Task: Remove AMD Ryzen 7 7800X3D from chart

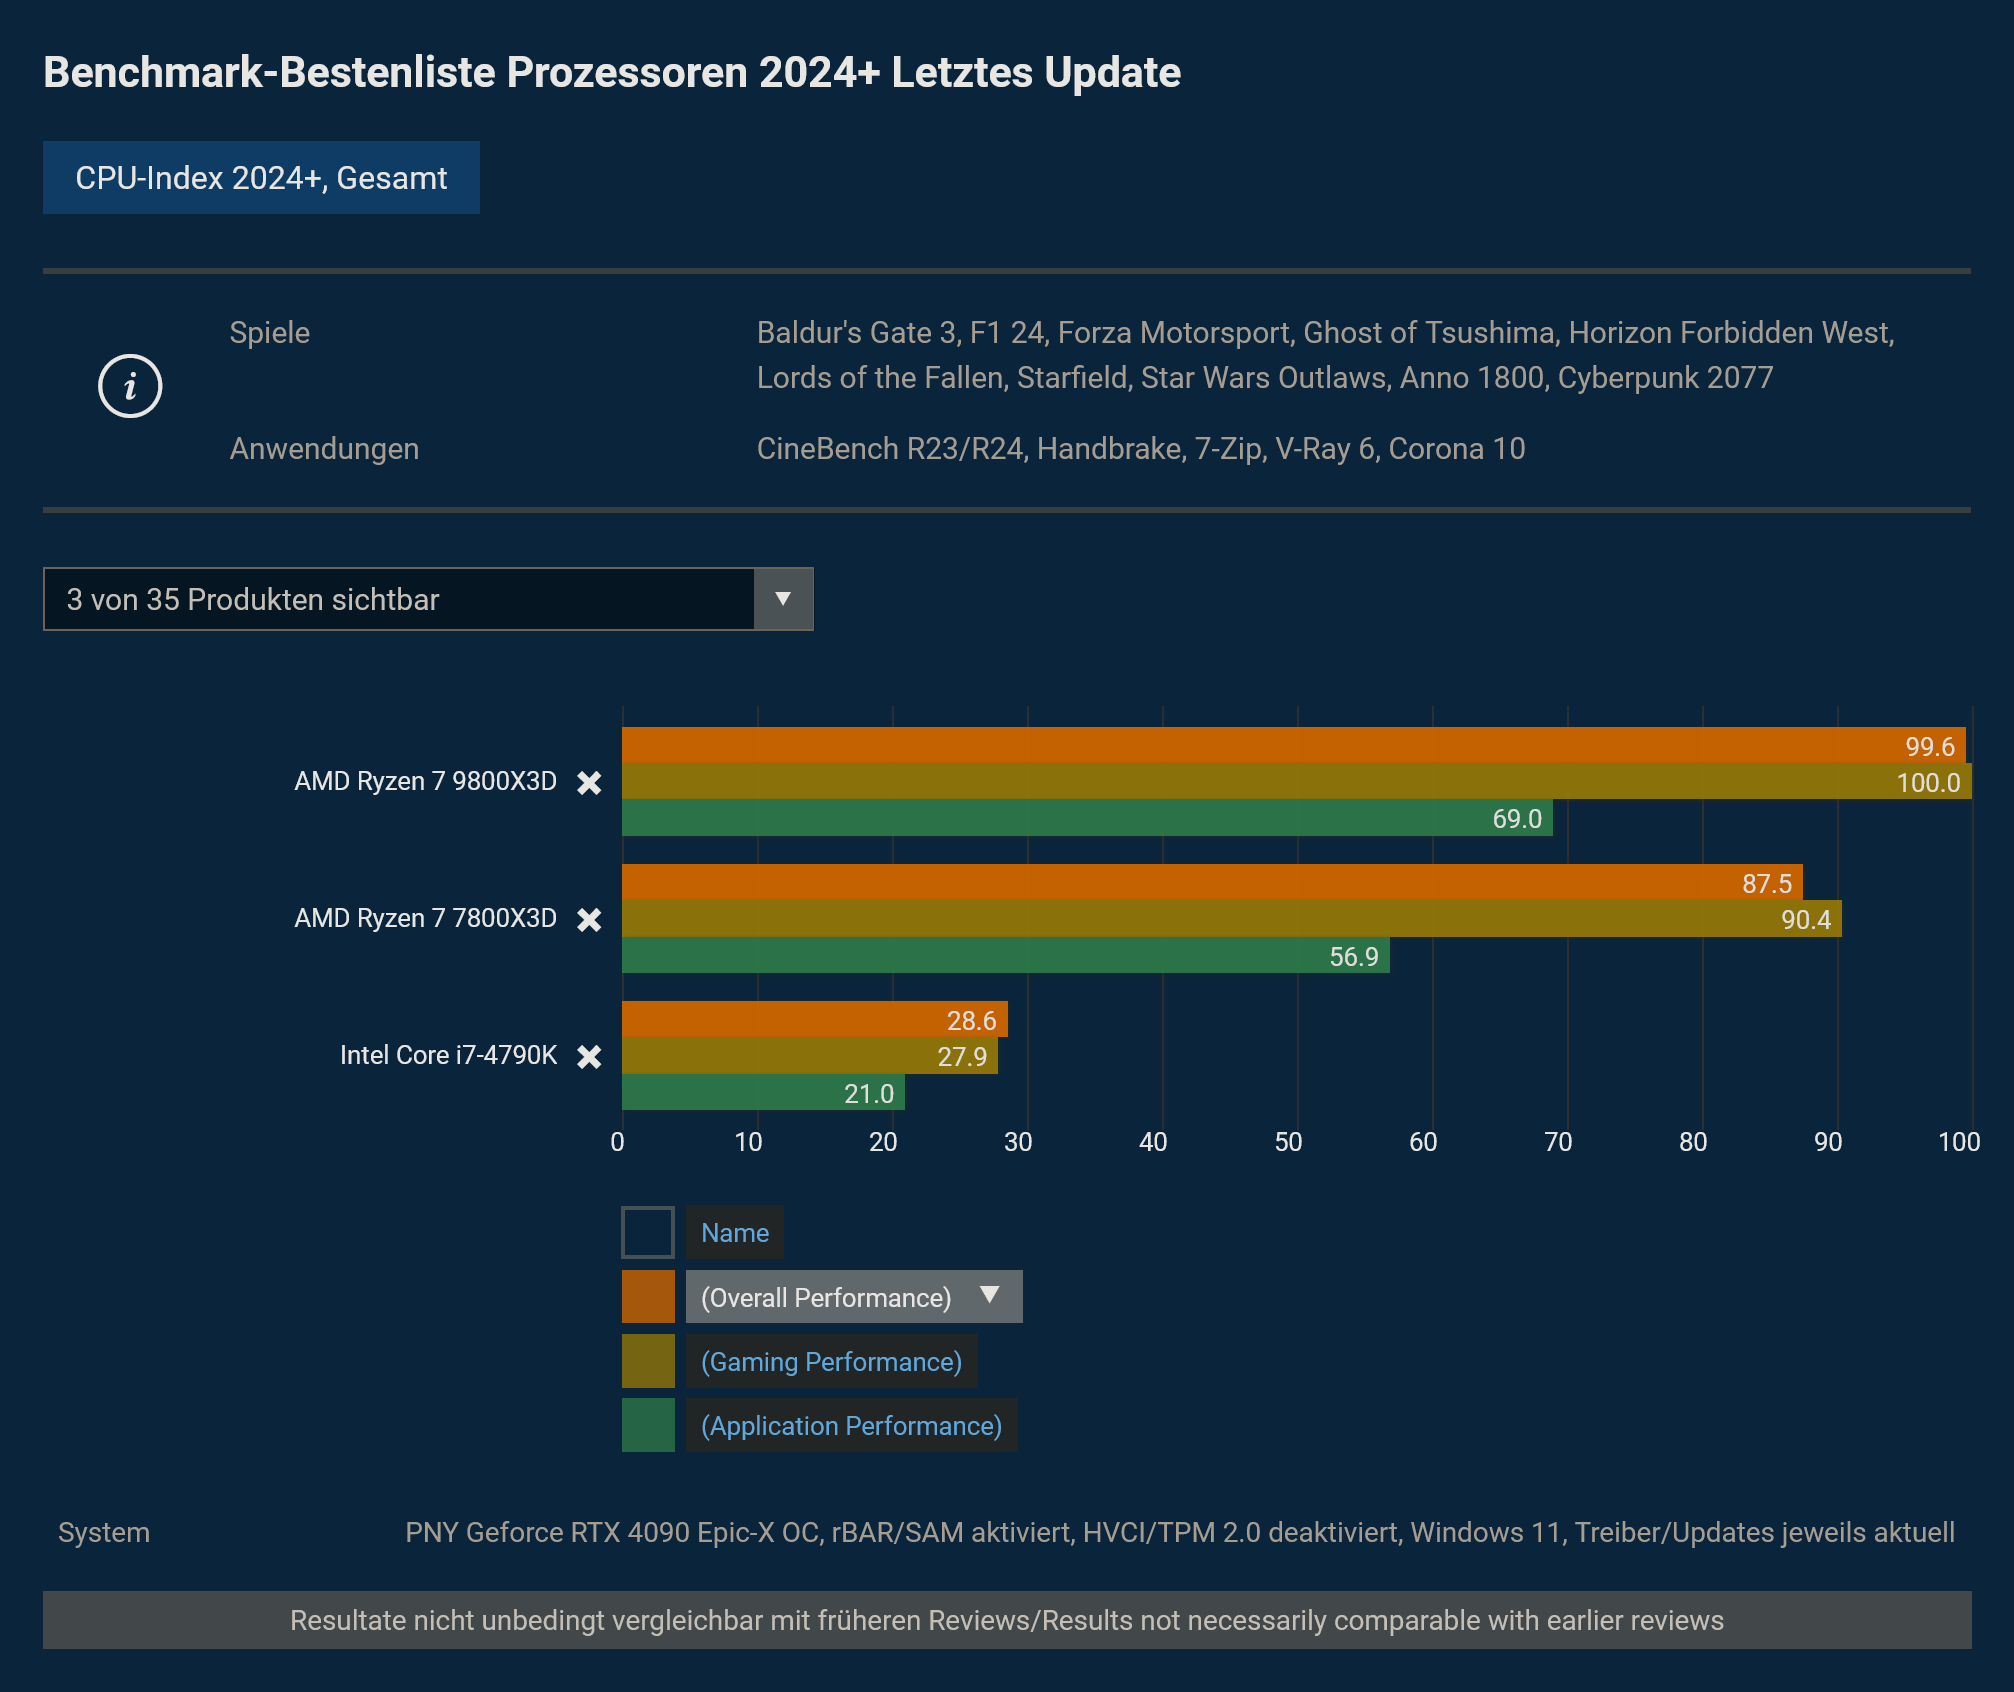Action: tap(589, 920)
